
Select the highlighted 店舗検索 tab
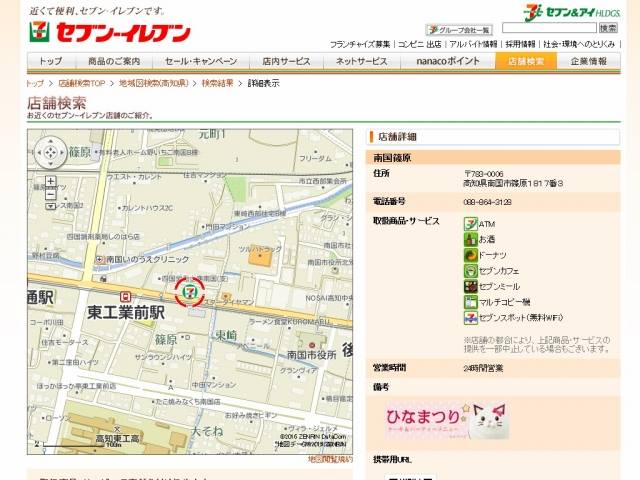tap(526, 61)
